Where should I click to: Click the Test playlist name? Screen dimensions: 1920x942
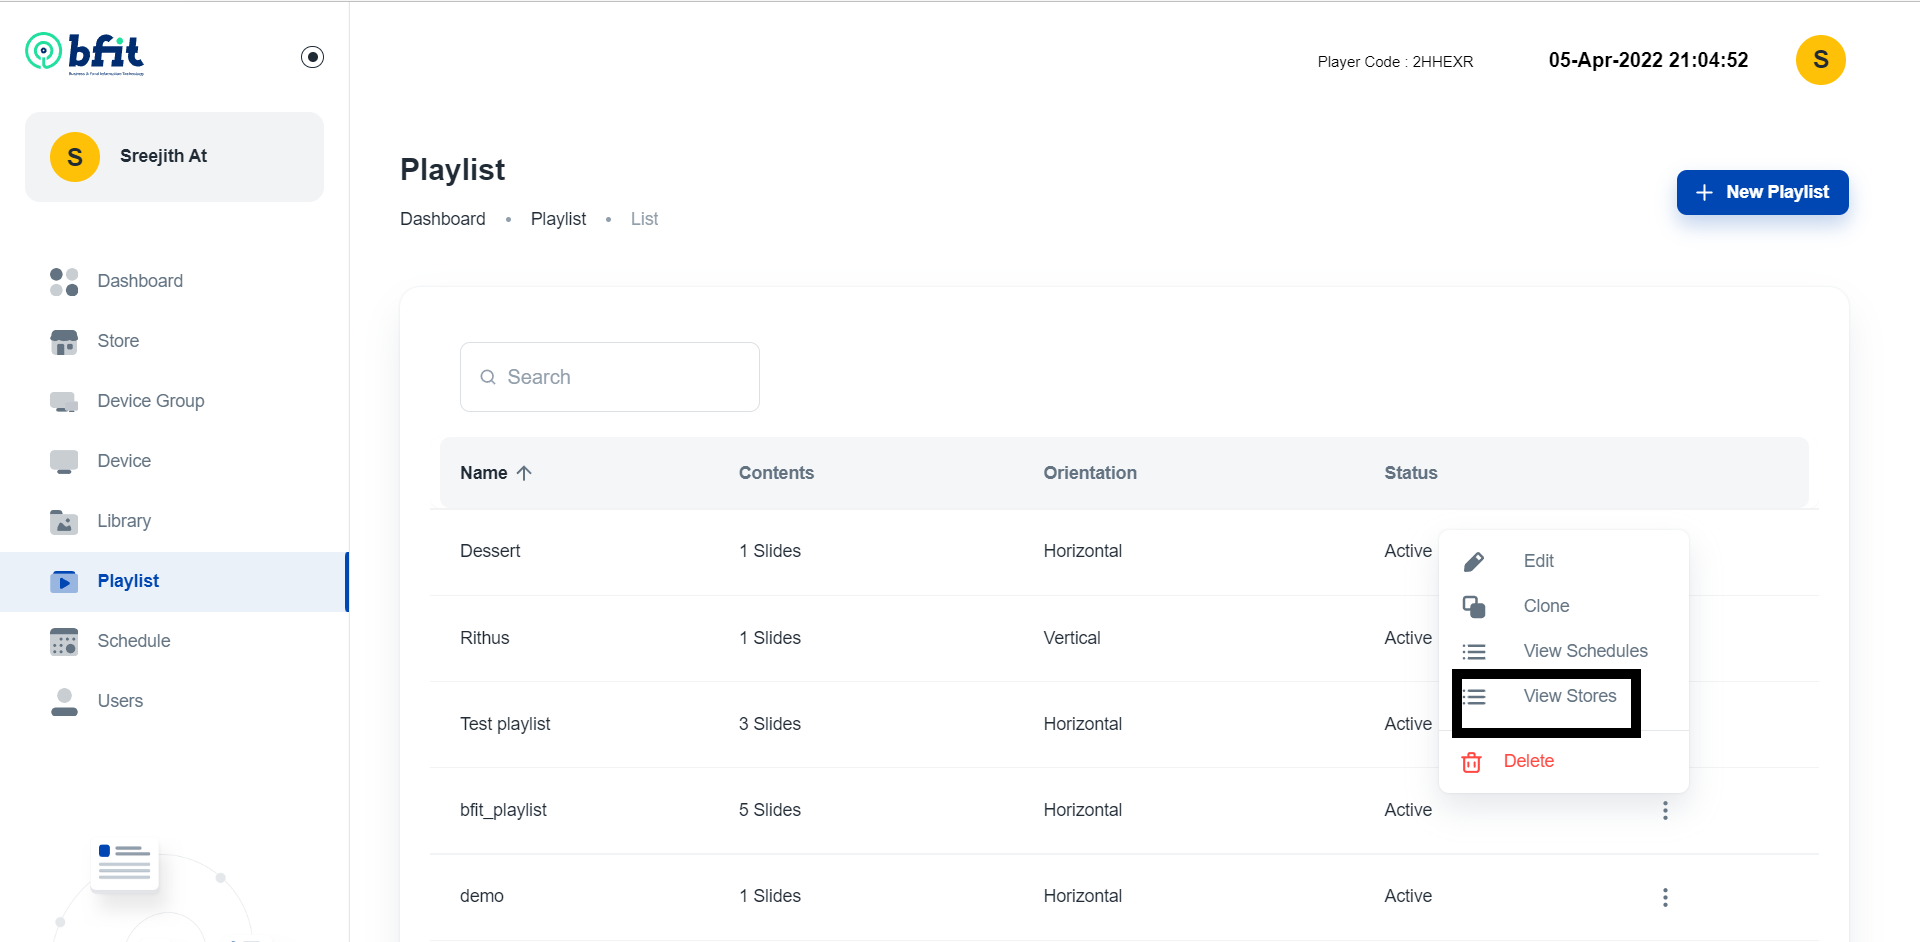coord(505,724)
